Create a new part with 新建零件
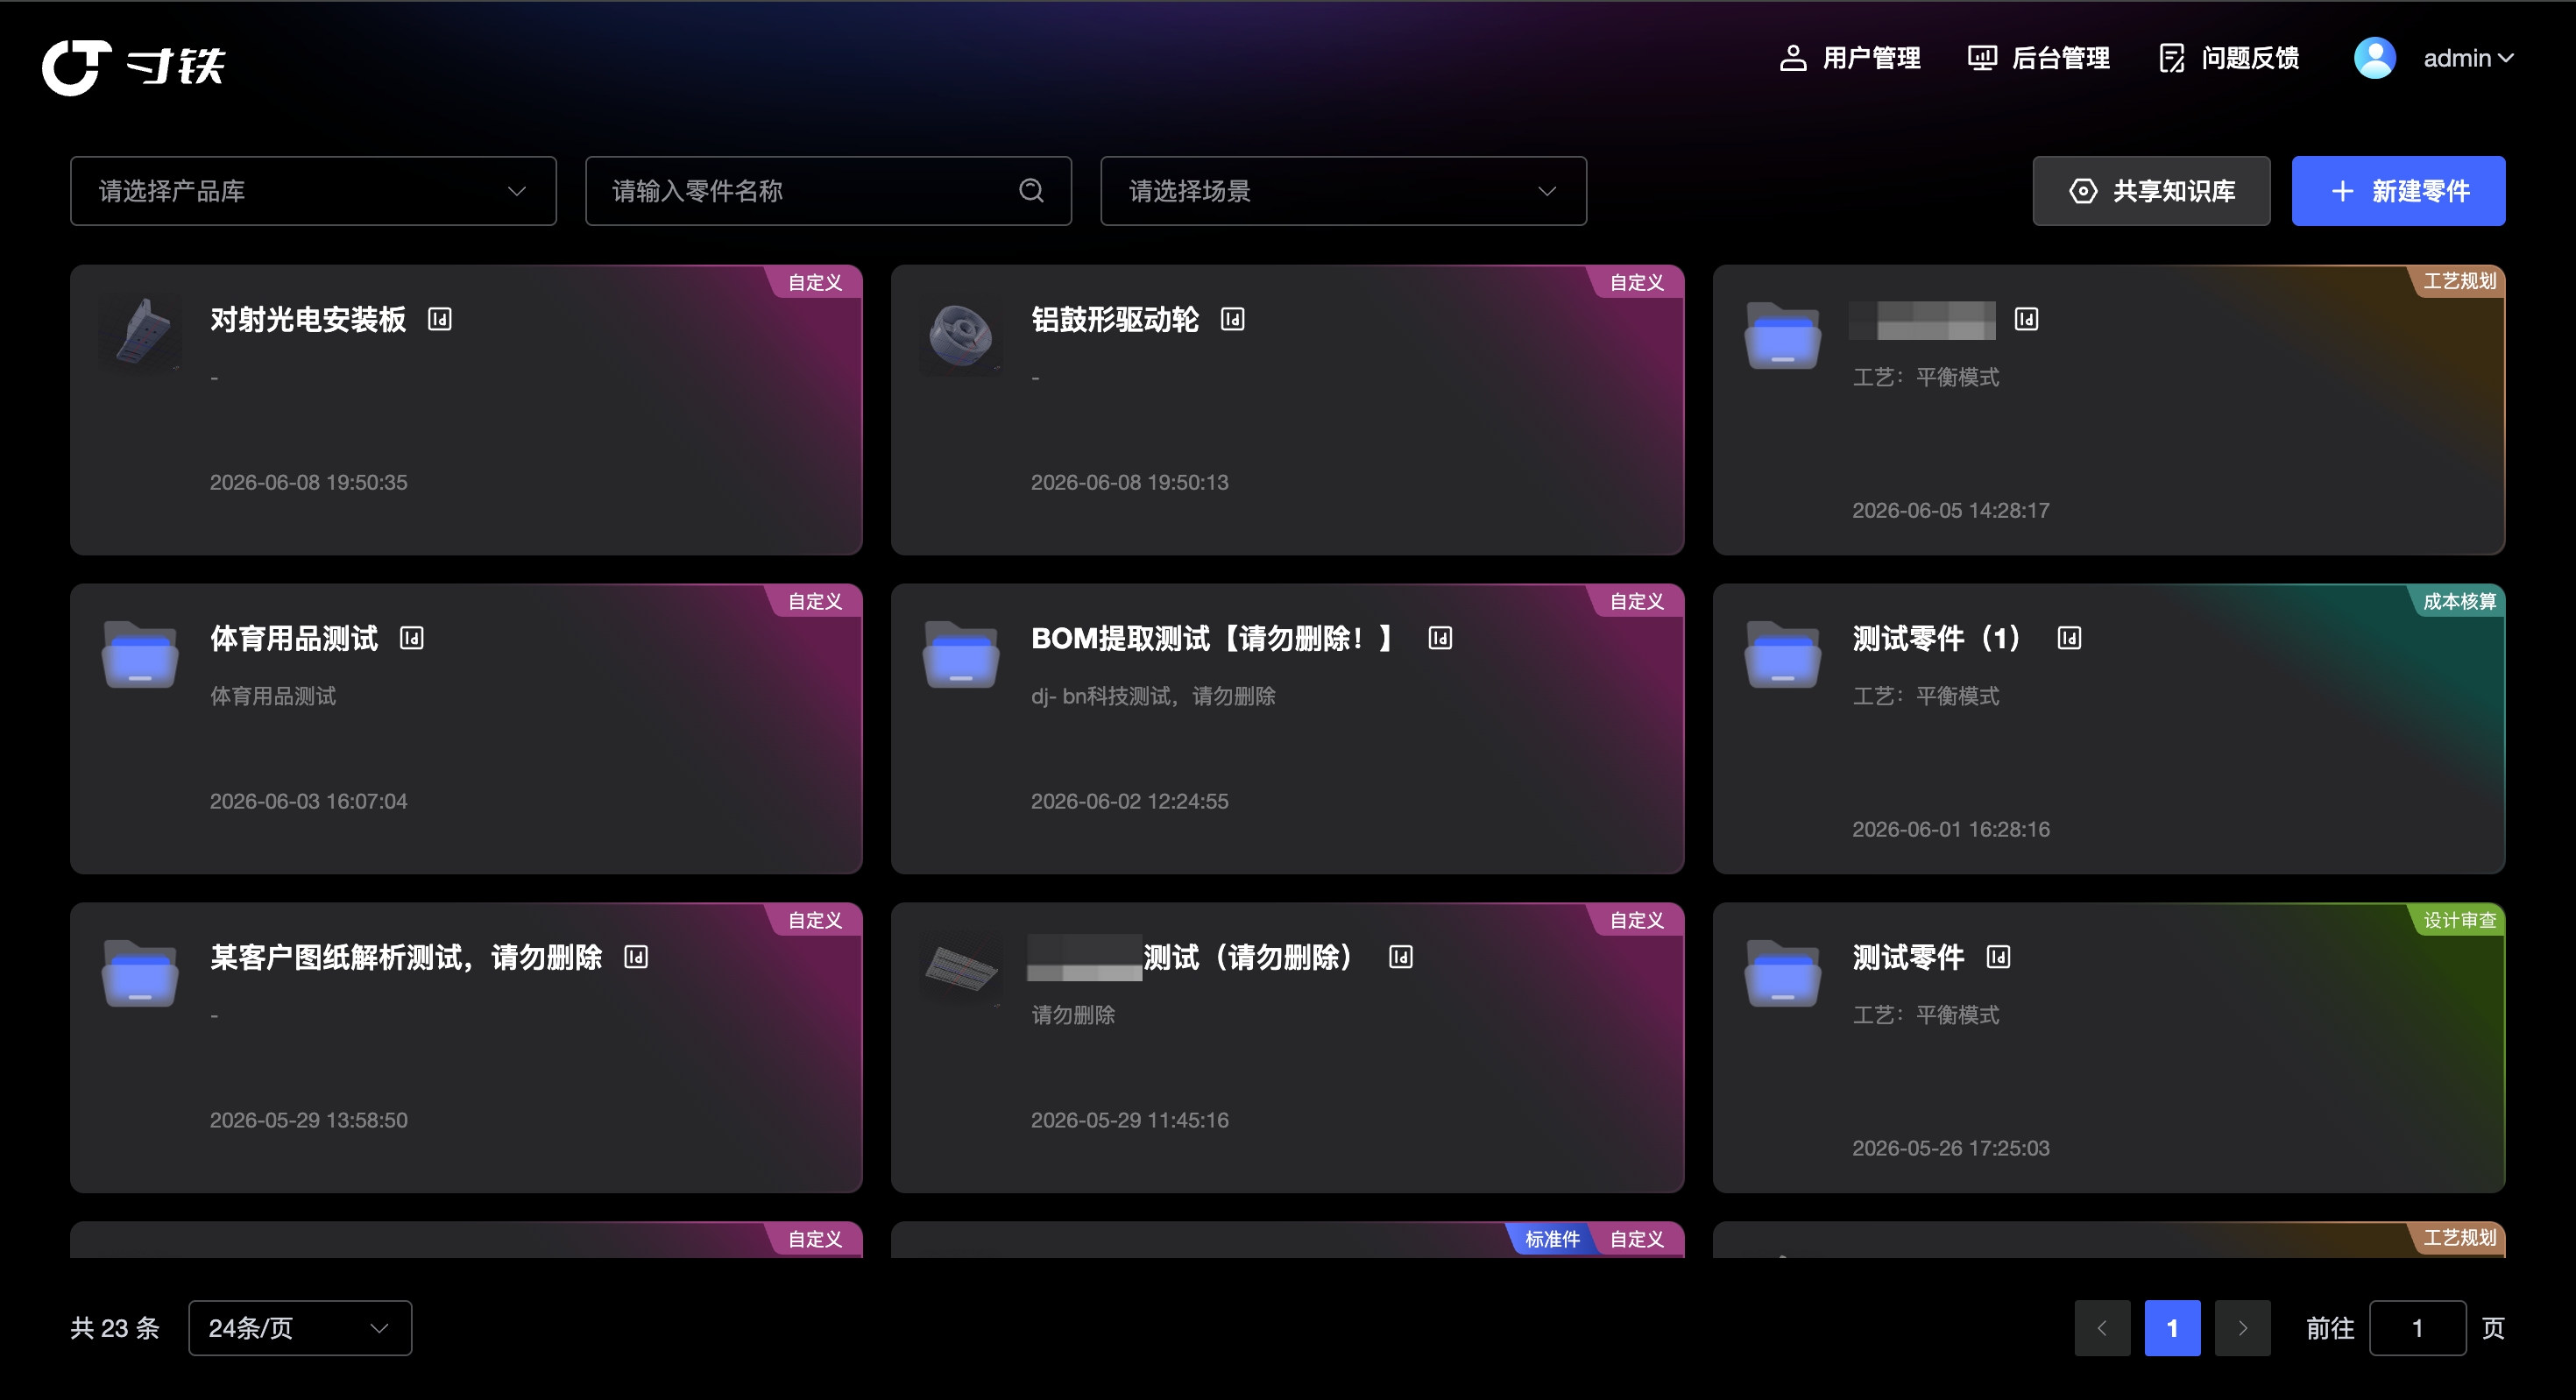Viewport: 2576px width, 1400px height. tap(2398, 191)
